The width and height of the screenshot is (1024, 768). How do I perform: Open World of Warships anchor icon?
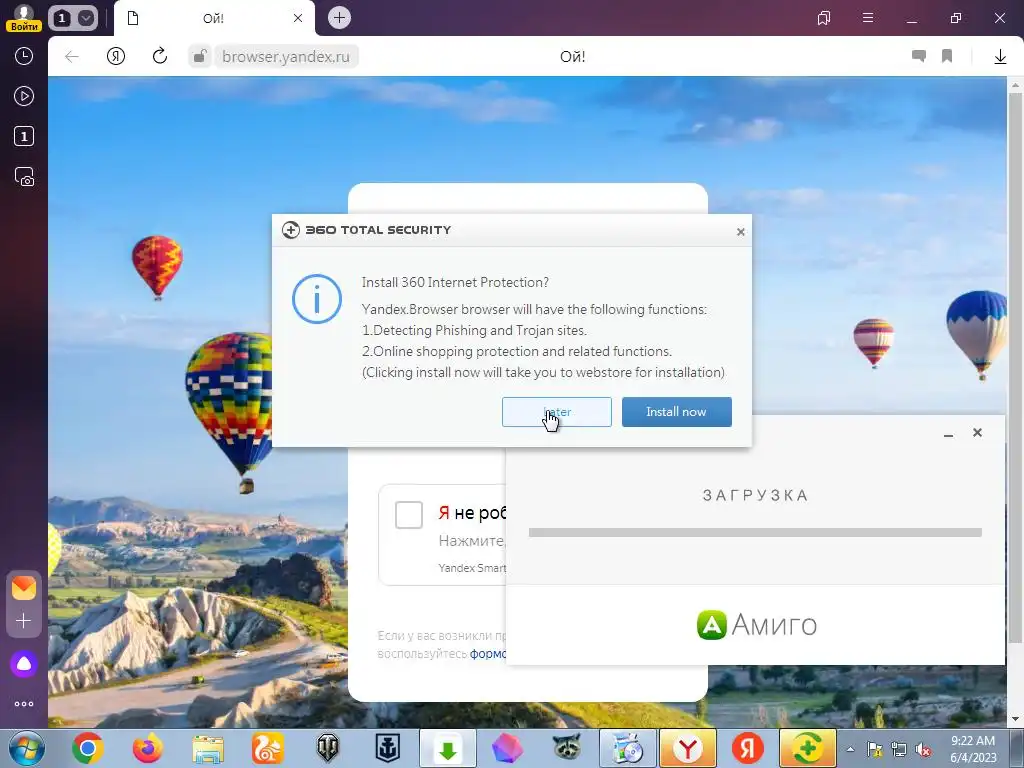click(387, 748)
